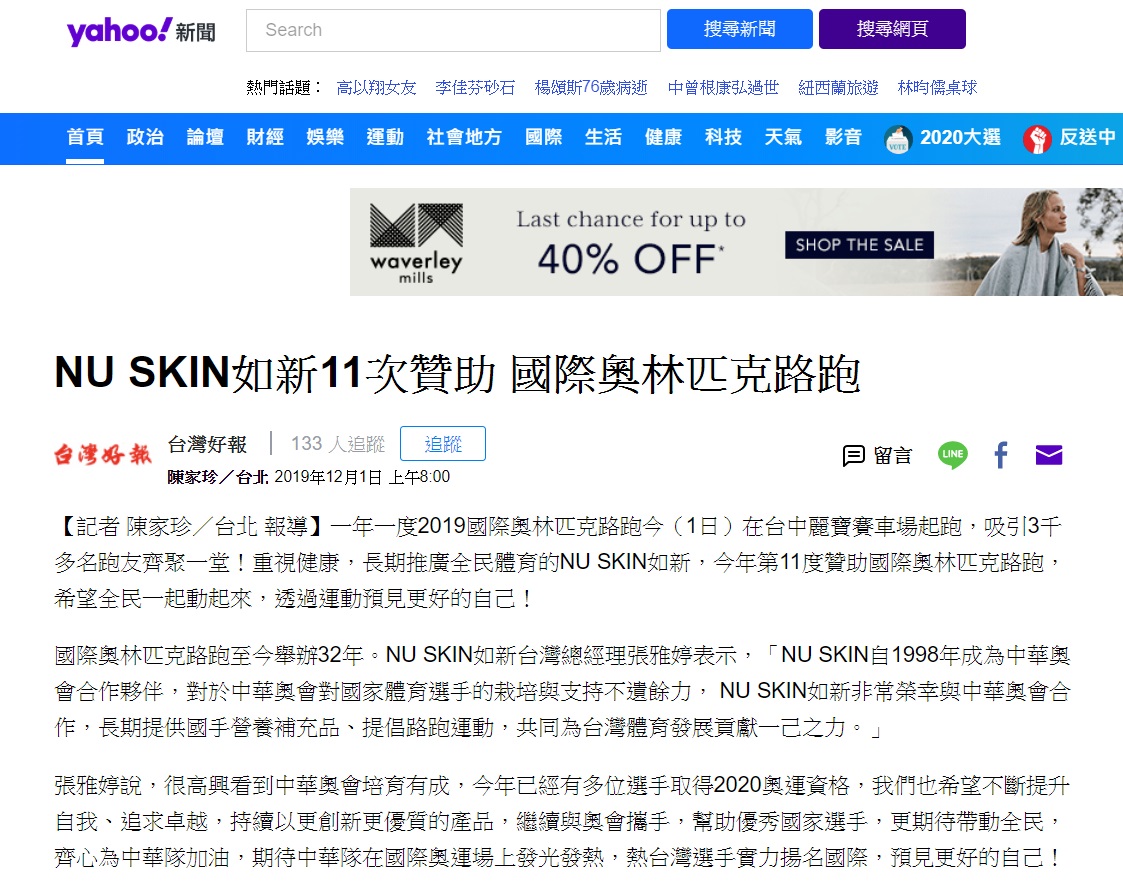Click the 搜尋網頁 button
Viewport: 1123px width, 883px height.
pos(892,29)
